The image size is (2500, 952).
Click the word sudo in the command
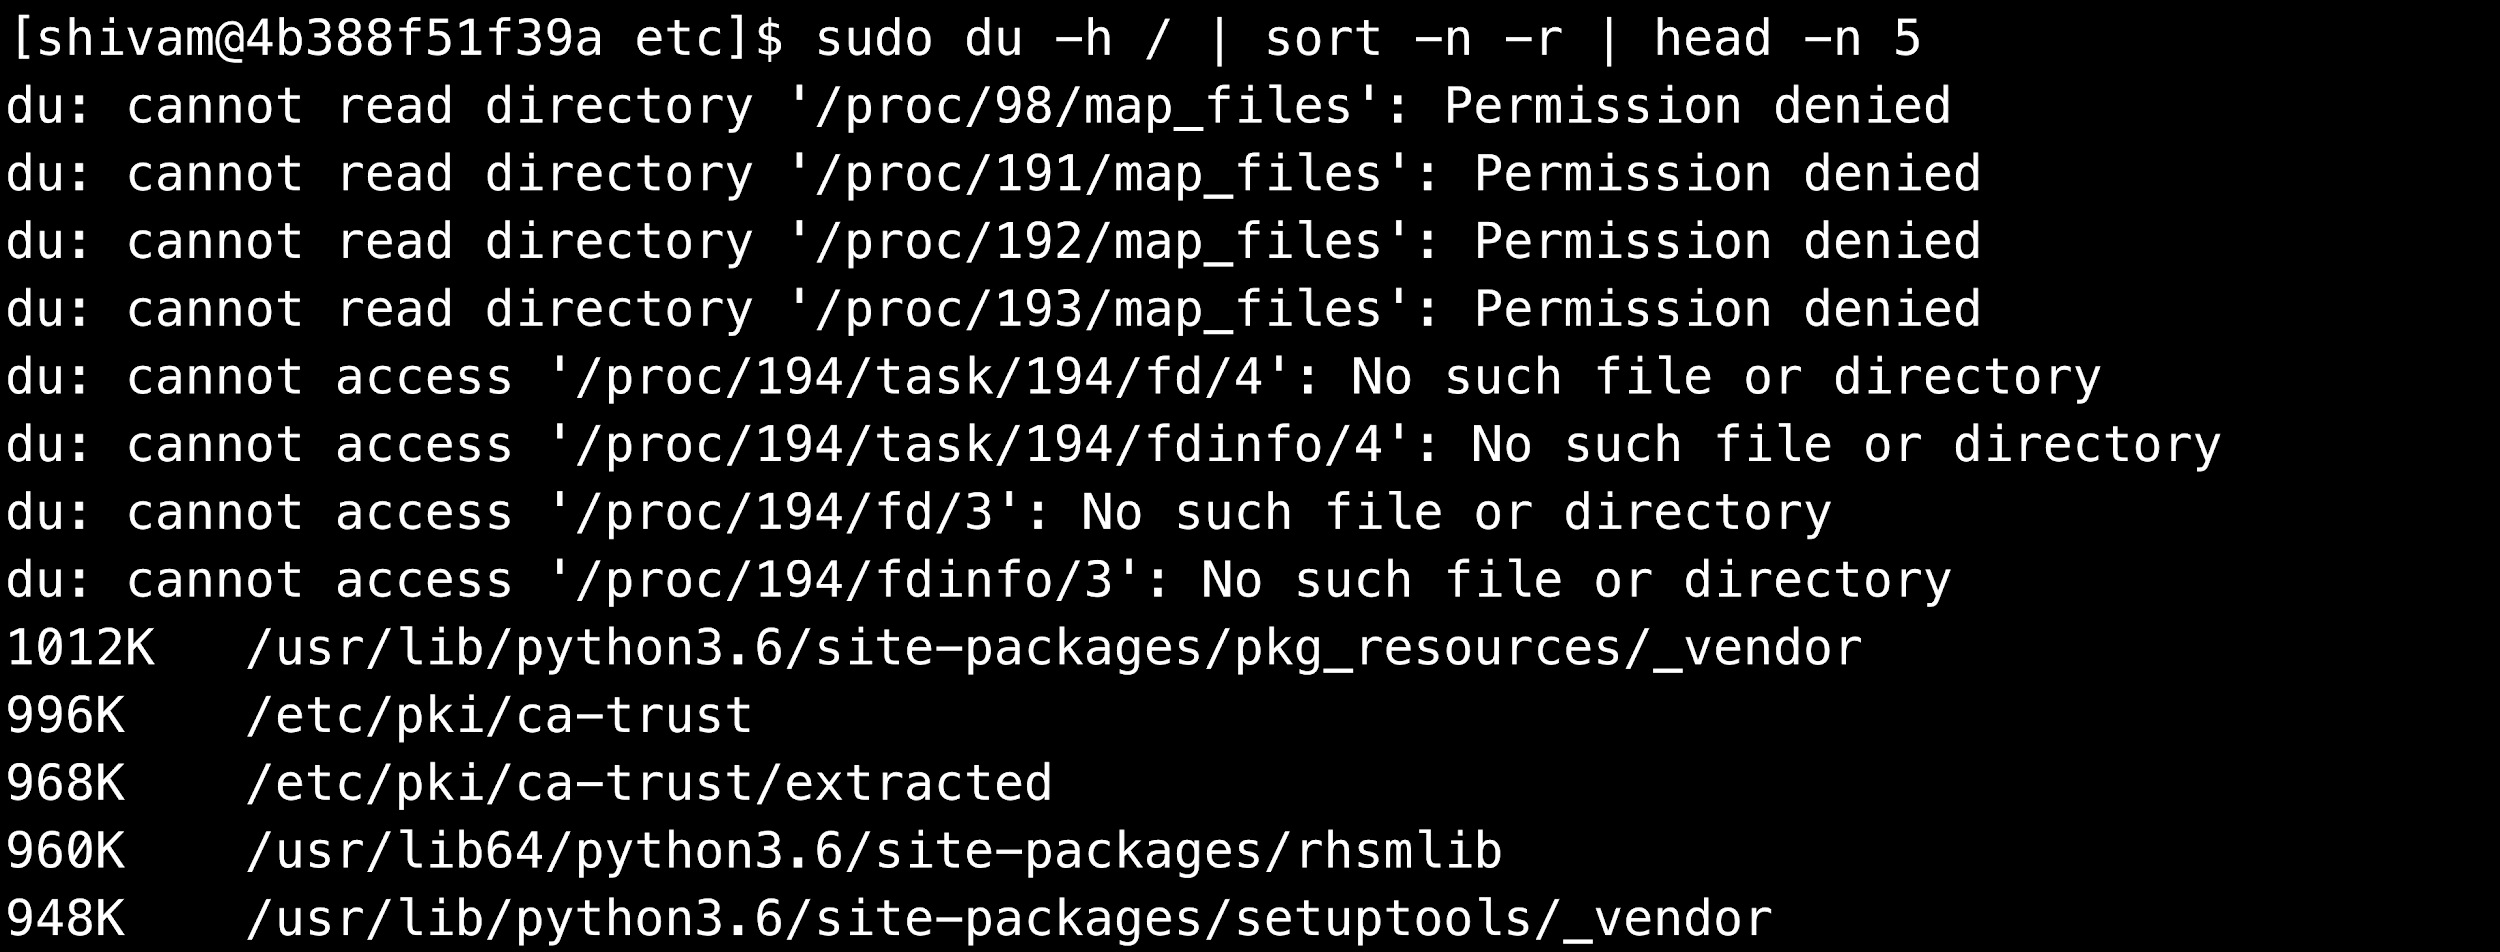point(873,40)
